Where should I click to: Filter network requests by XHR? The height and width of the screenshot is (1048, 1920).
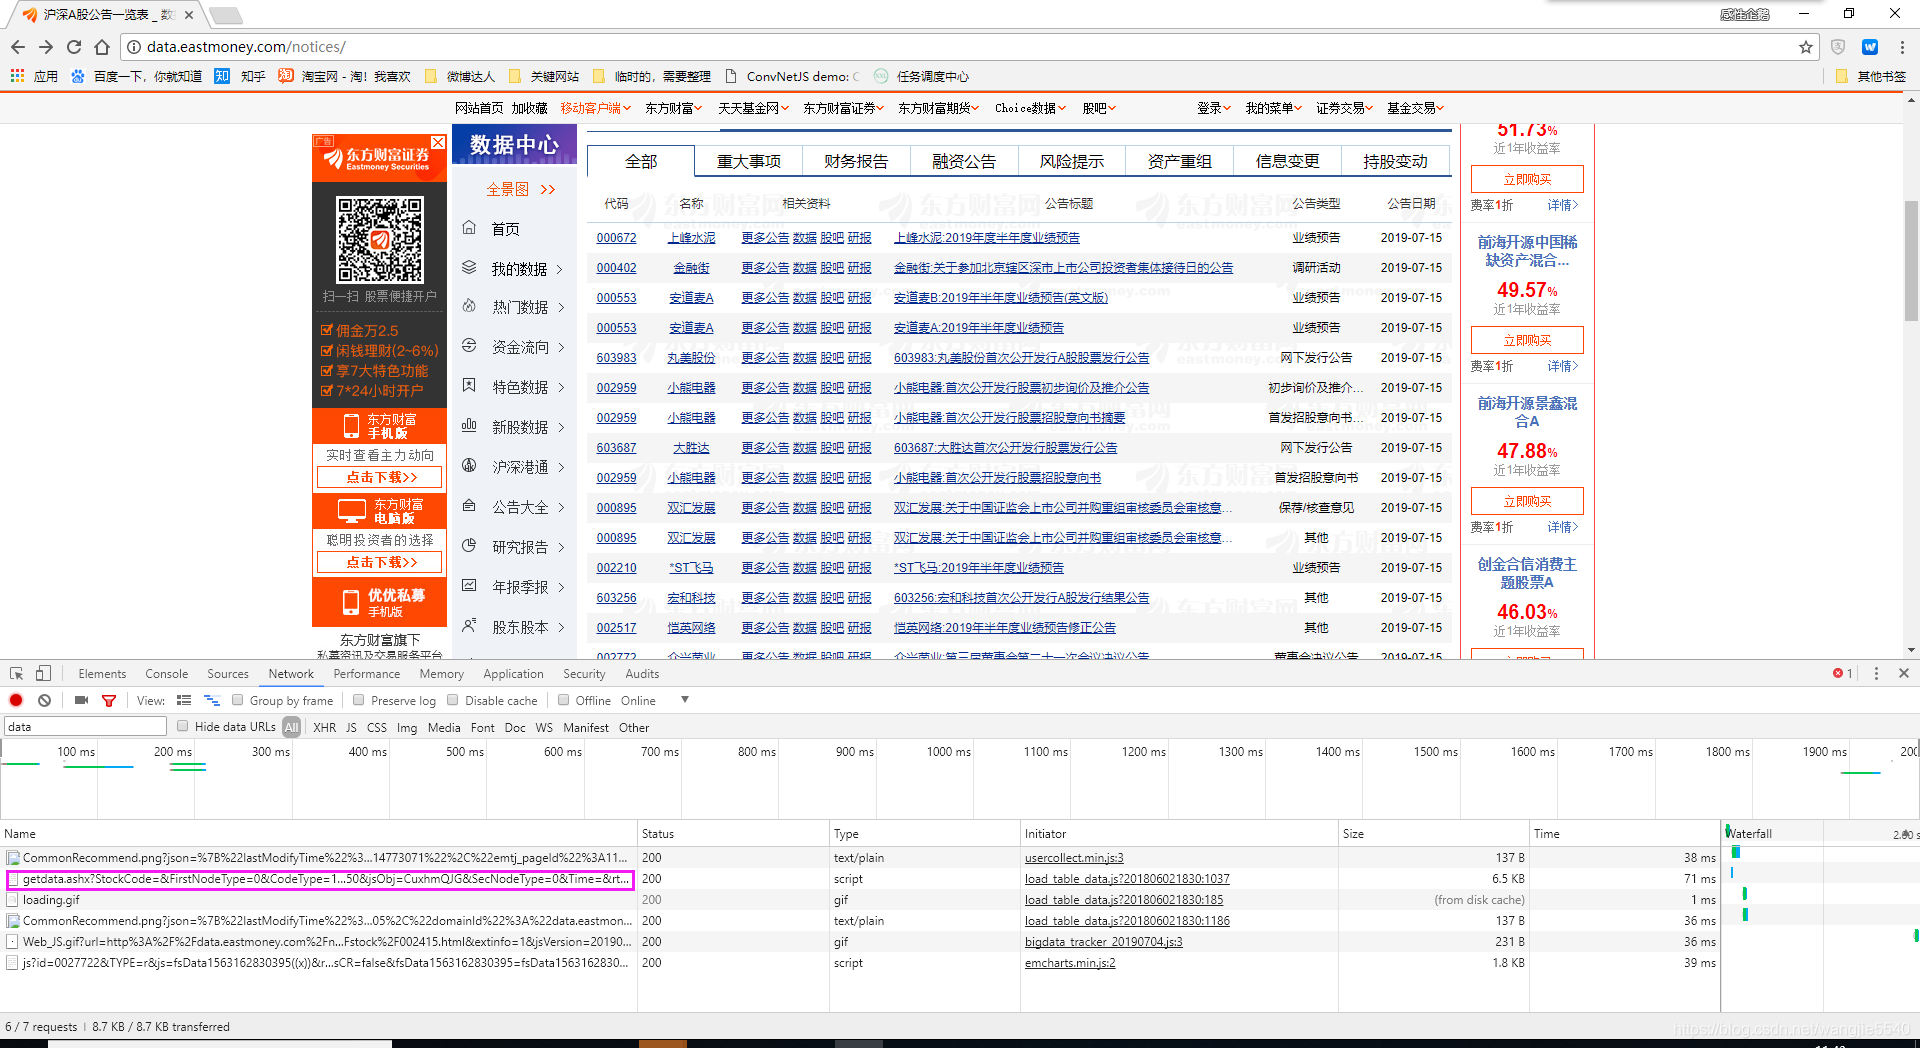click(325, 728)
